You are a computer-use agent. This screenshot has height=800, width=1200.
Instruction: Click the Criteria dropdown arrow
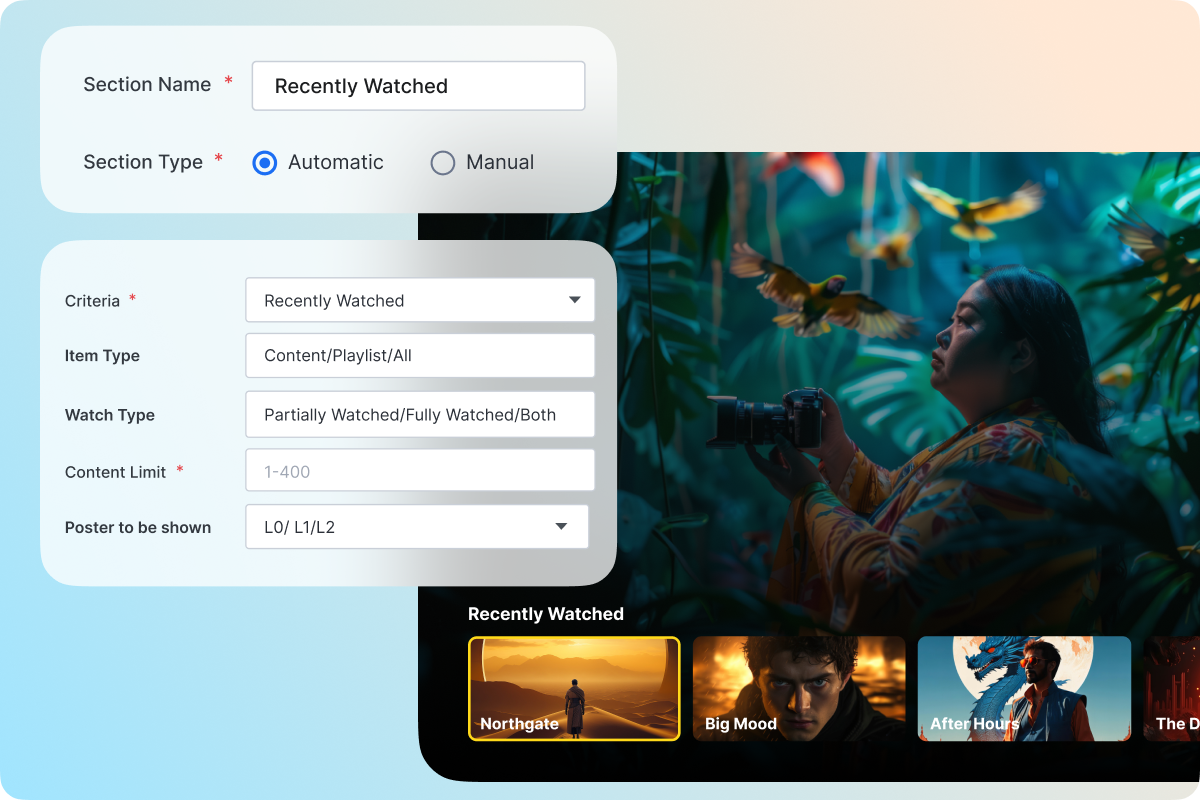point(574,300)
